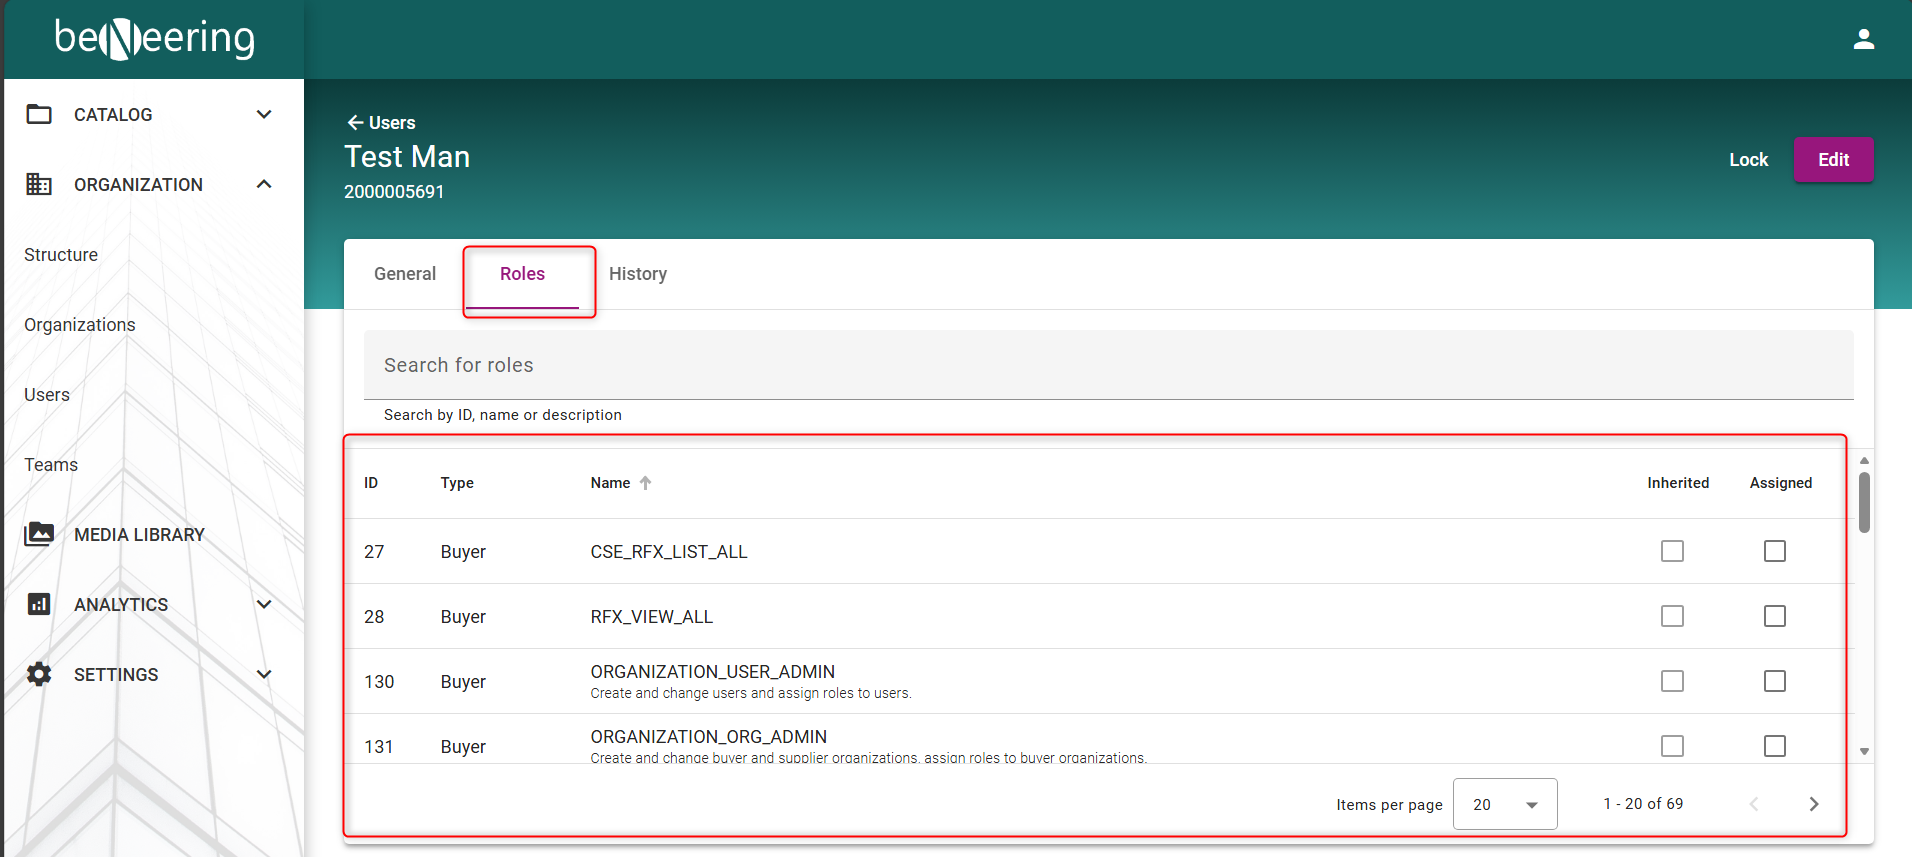Click the Catalog folder icon
1912x857 pixels.
point(39,114)
